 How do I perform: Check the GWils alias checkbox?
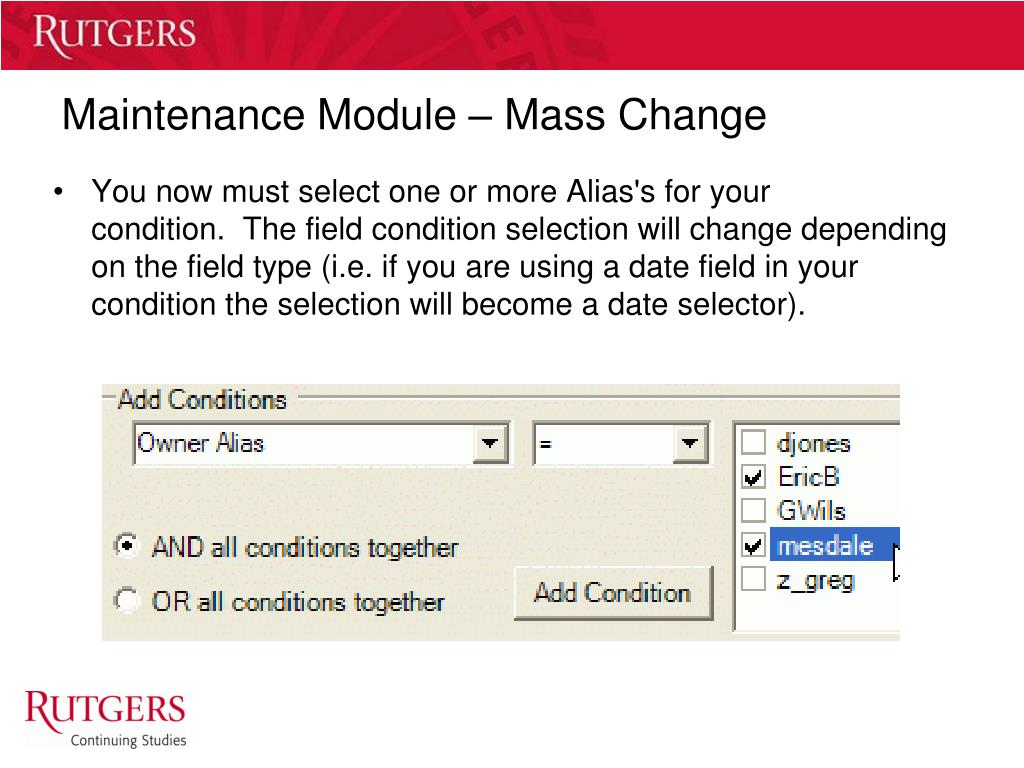click(x=753, y=510)
